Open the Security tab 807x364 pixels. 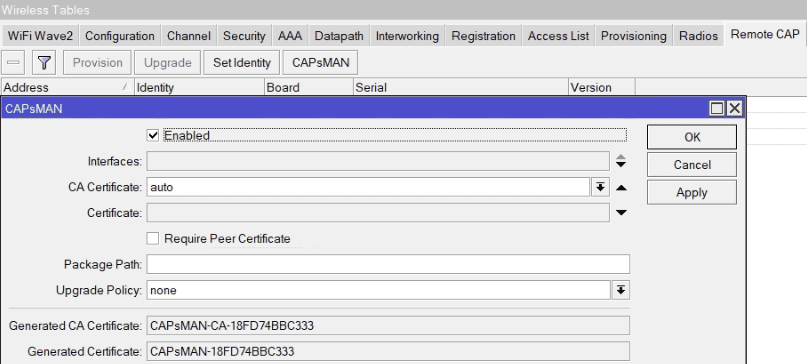pos(244,36)
